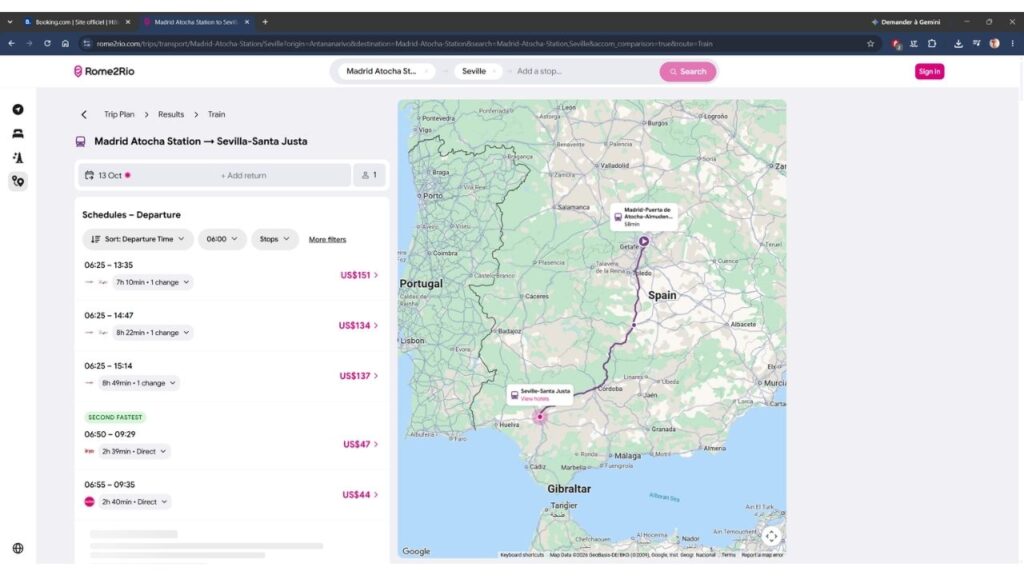The image size is (1024, 576).
Task: Expand the 2h 39min Direct details
Action: [x=134, y=451]
